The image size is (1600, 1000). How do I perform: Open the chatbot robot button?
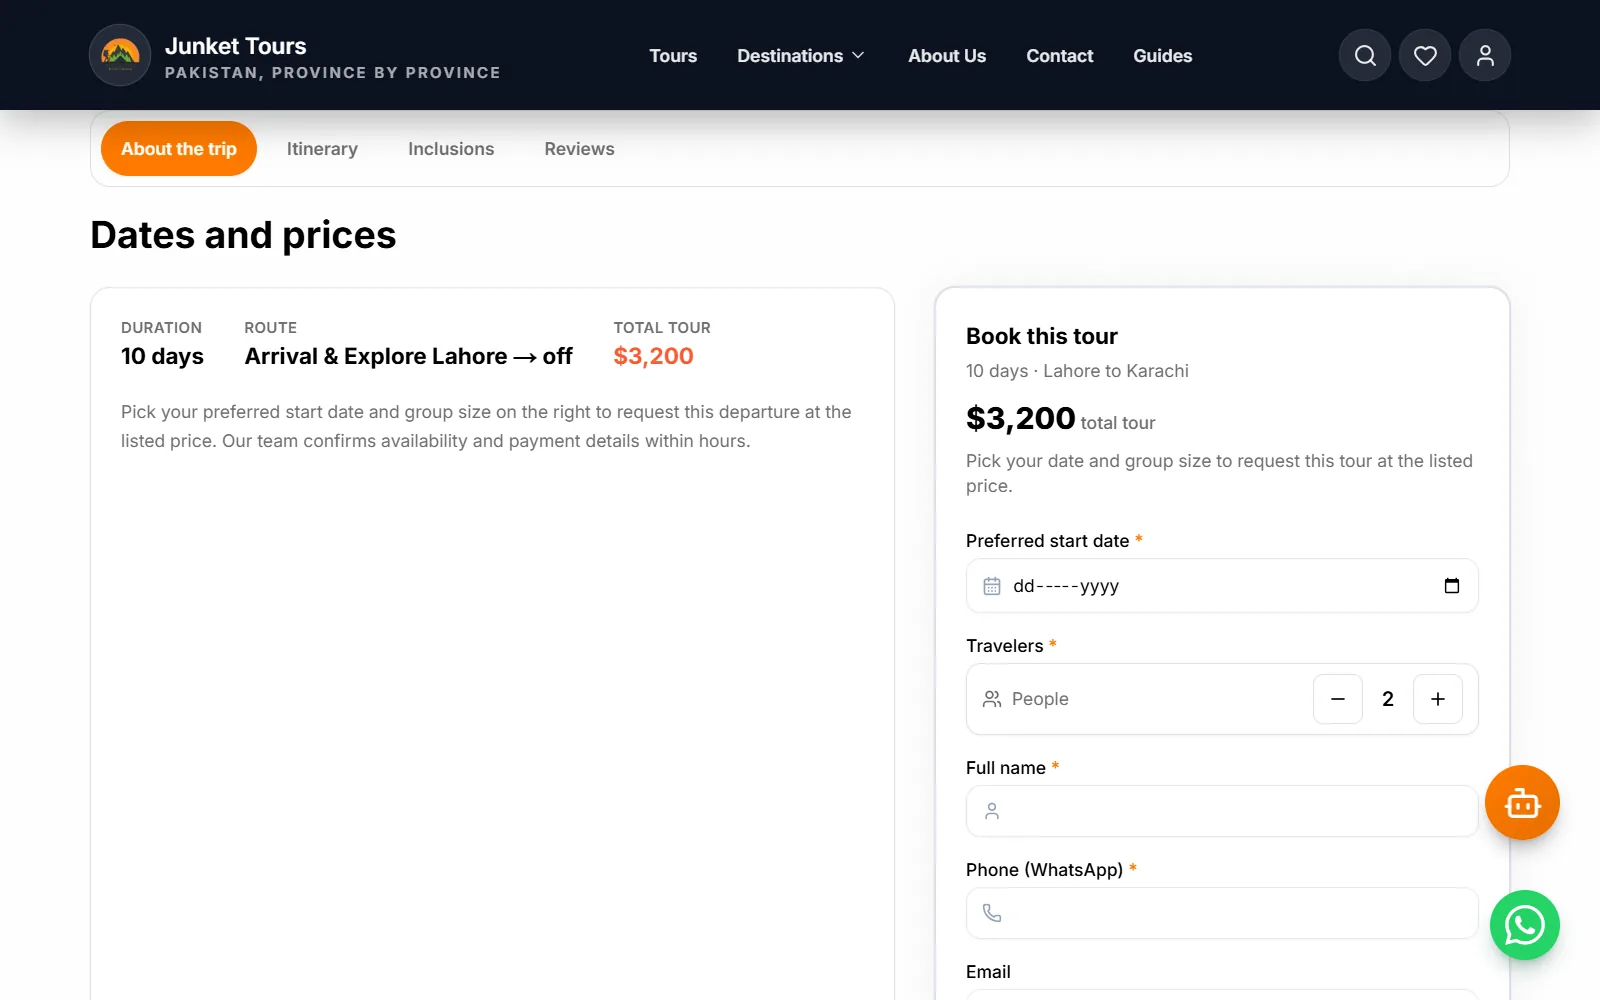tap(1522, 802)
